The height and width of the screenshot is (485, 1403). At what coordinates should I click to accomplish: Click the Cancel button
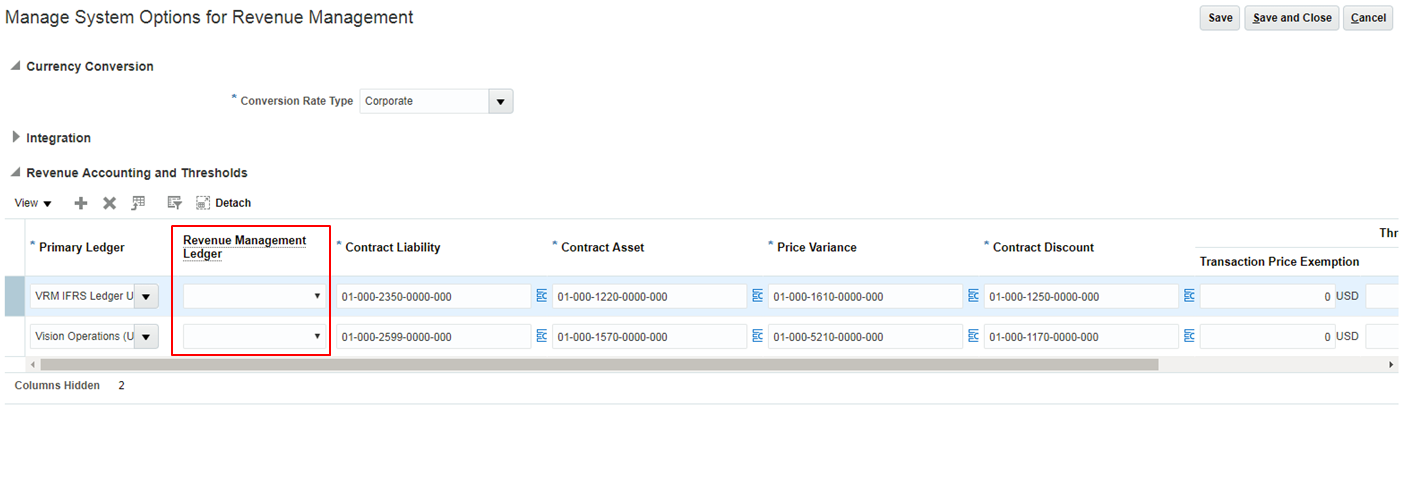click(x=1368, y=18)
